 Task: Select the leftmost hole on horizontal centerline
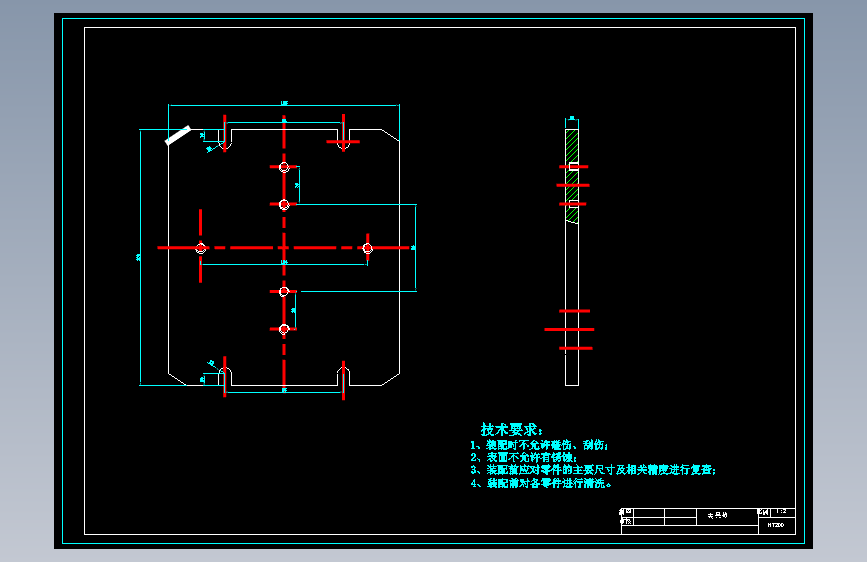(x=201, y=248)
